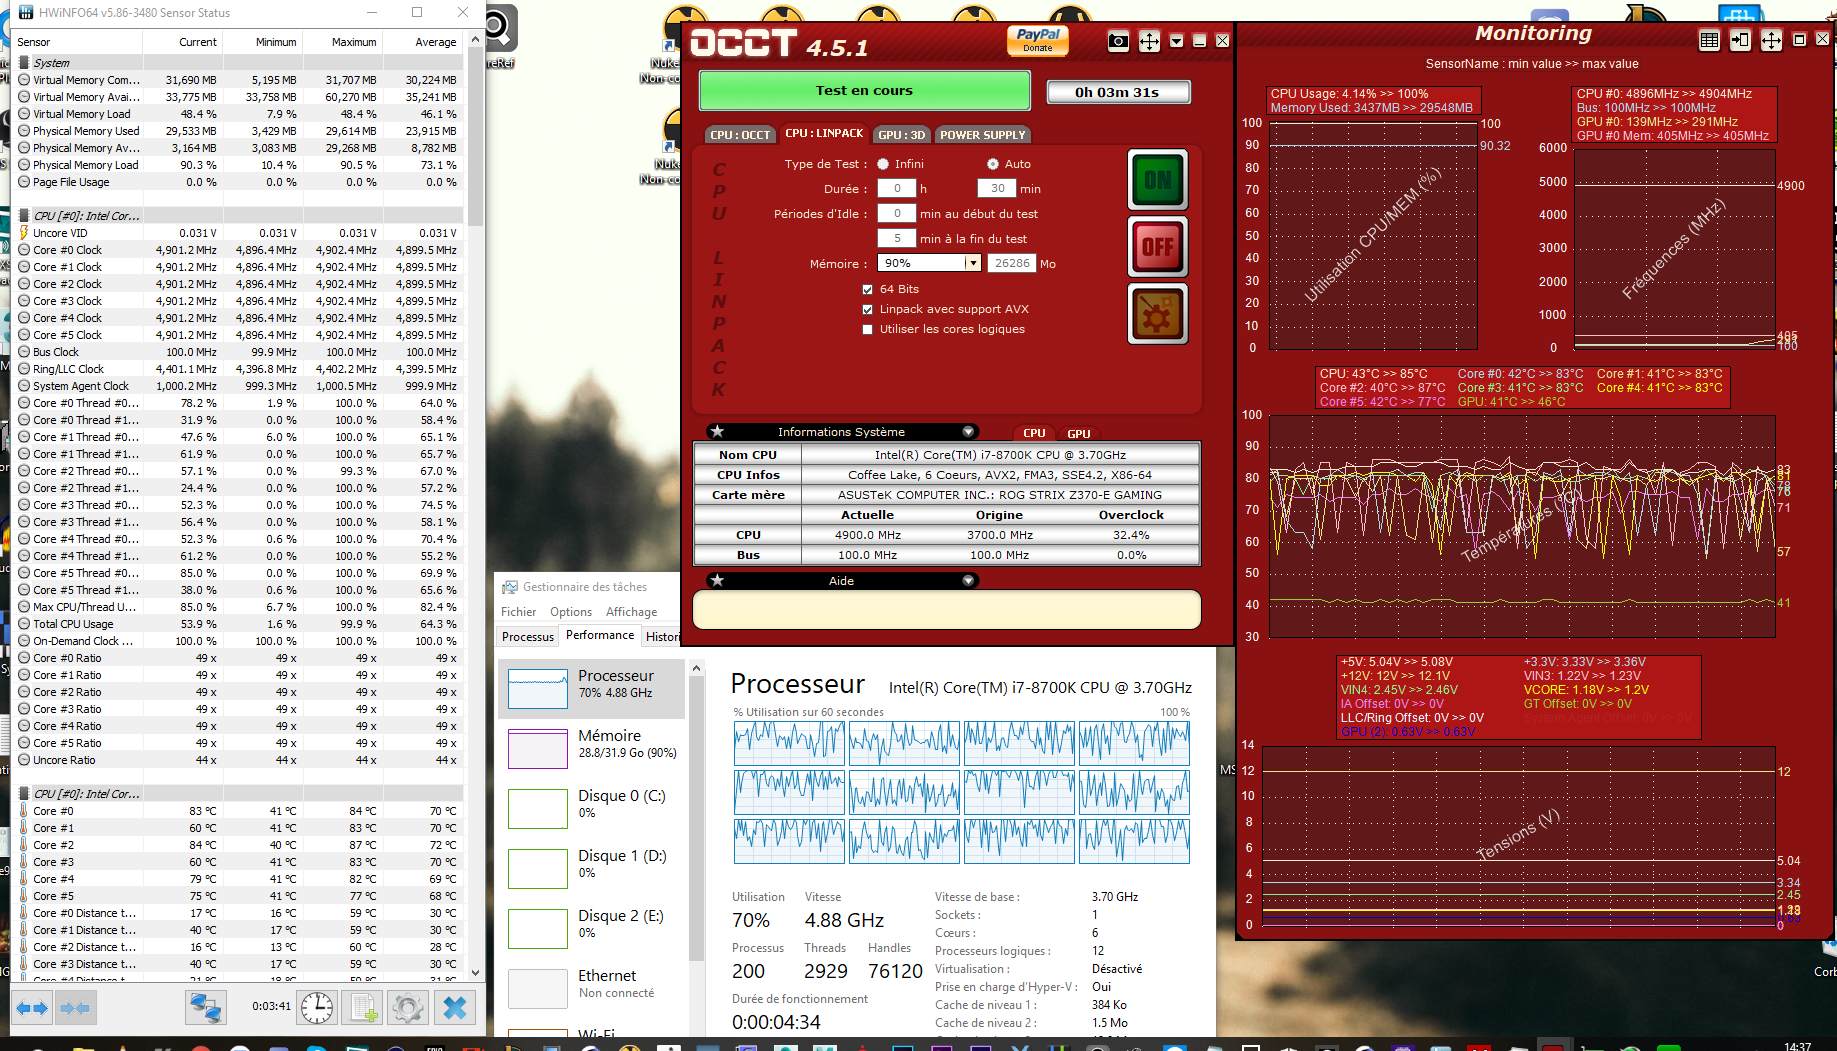Collapse the Informations Système section arrow
Screen dimensions: 1837x1051
[968, 431]
